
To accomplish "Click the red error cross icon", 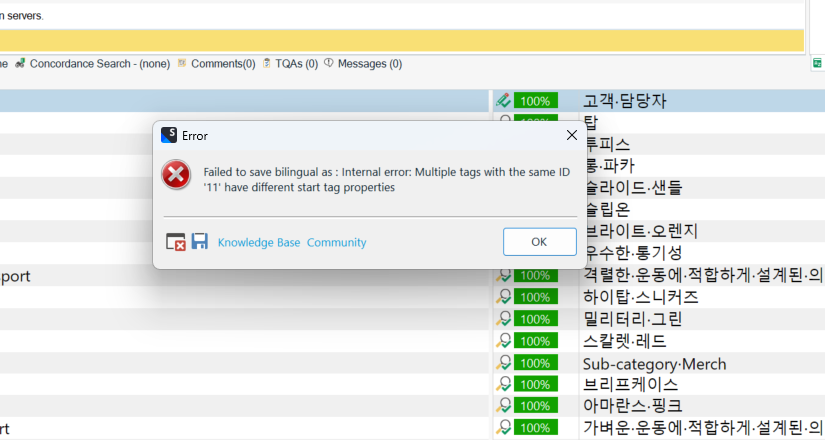I will coord(176,174).
